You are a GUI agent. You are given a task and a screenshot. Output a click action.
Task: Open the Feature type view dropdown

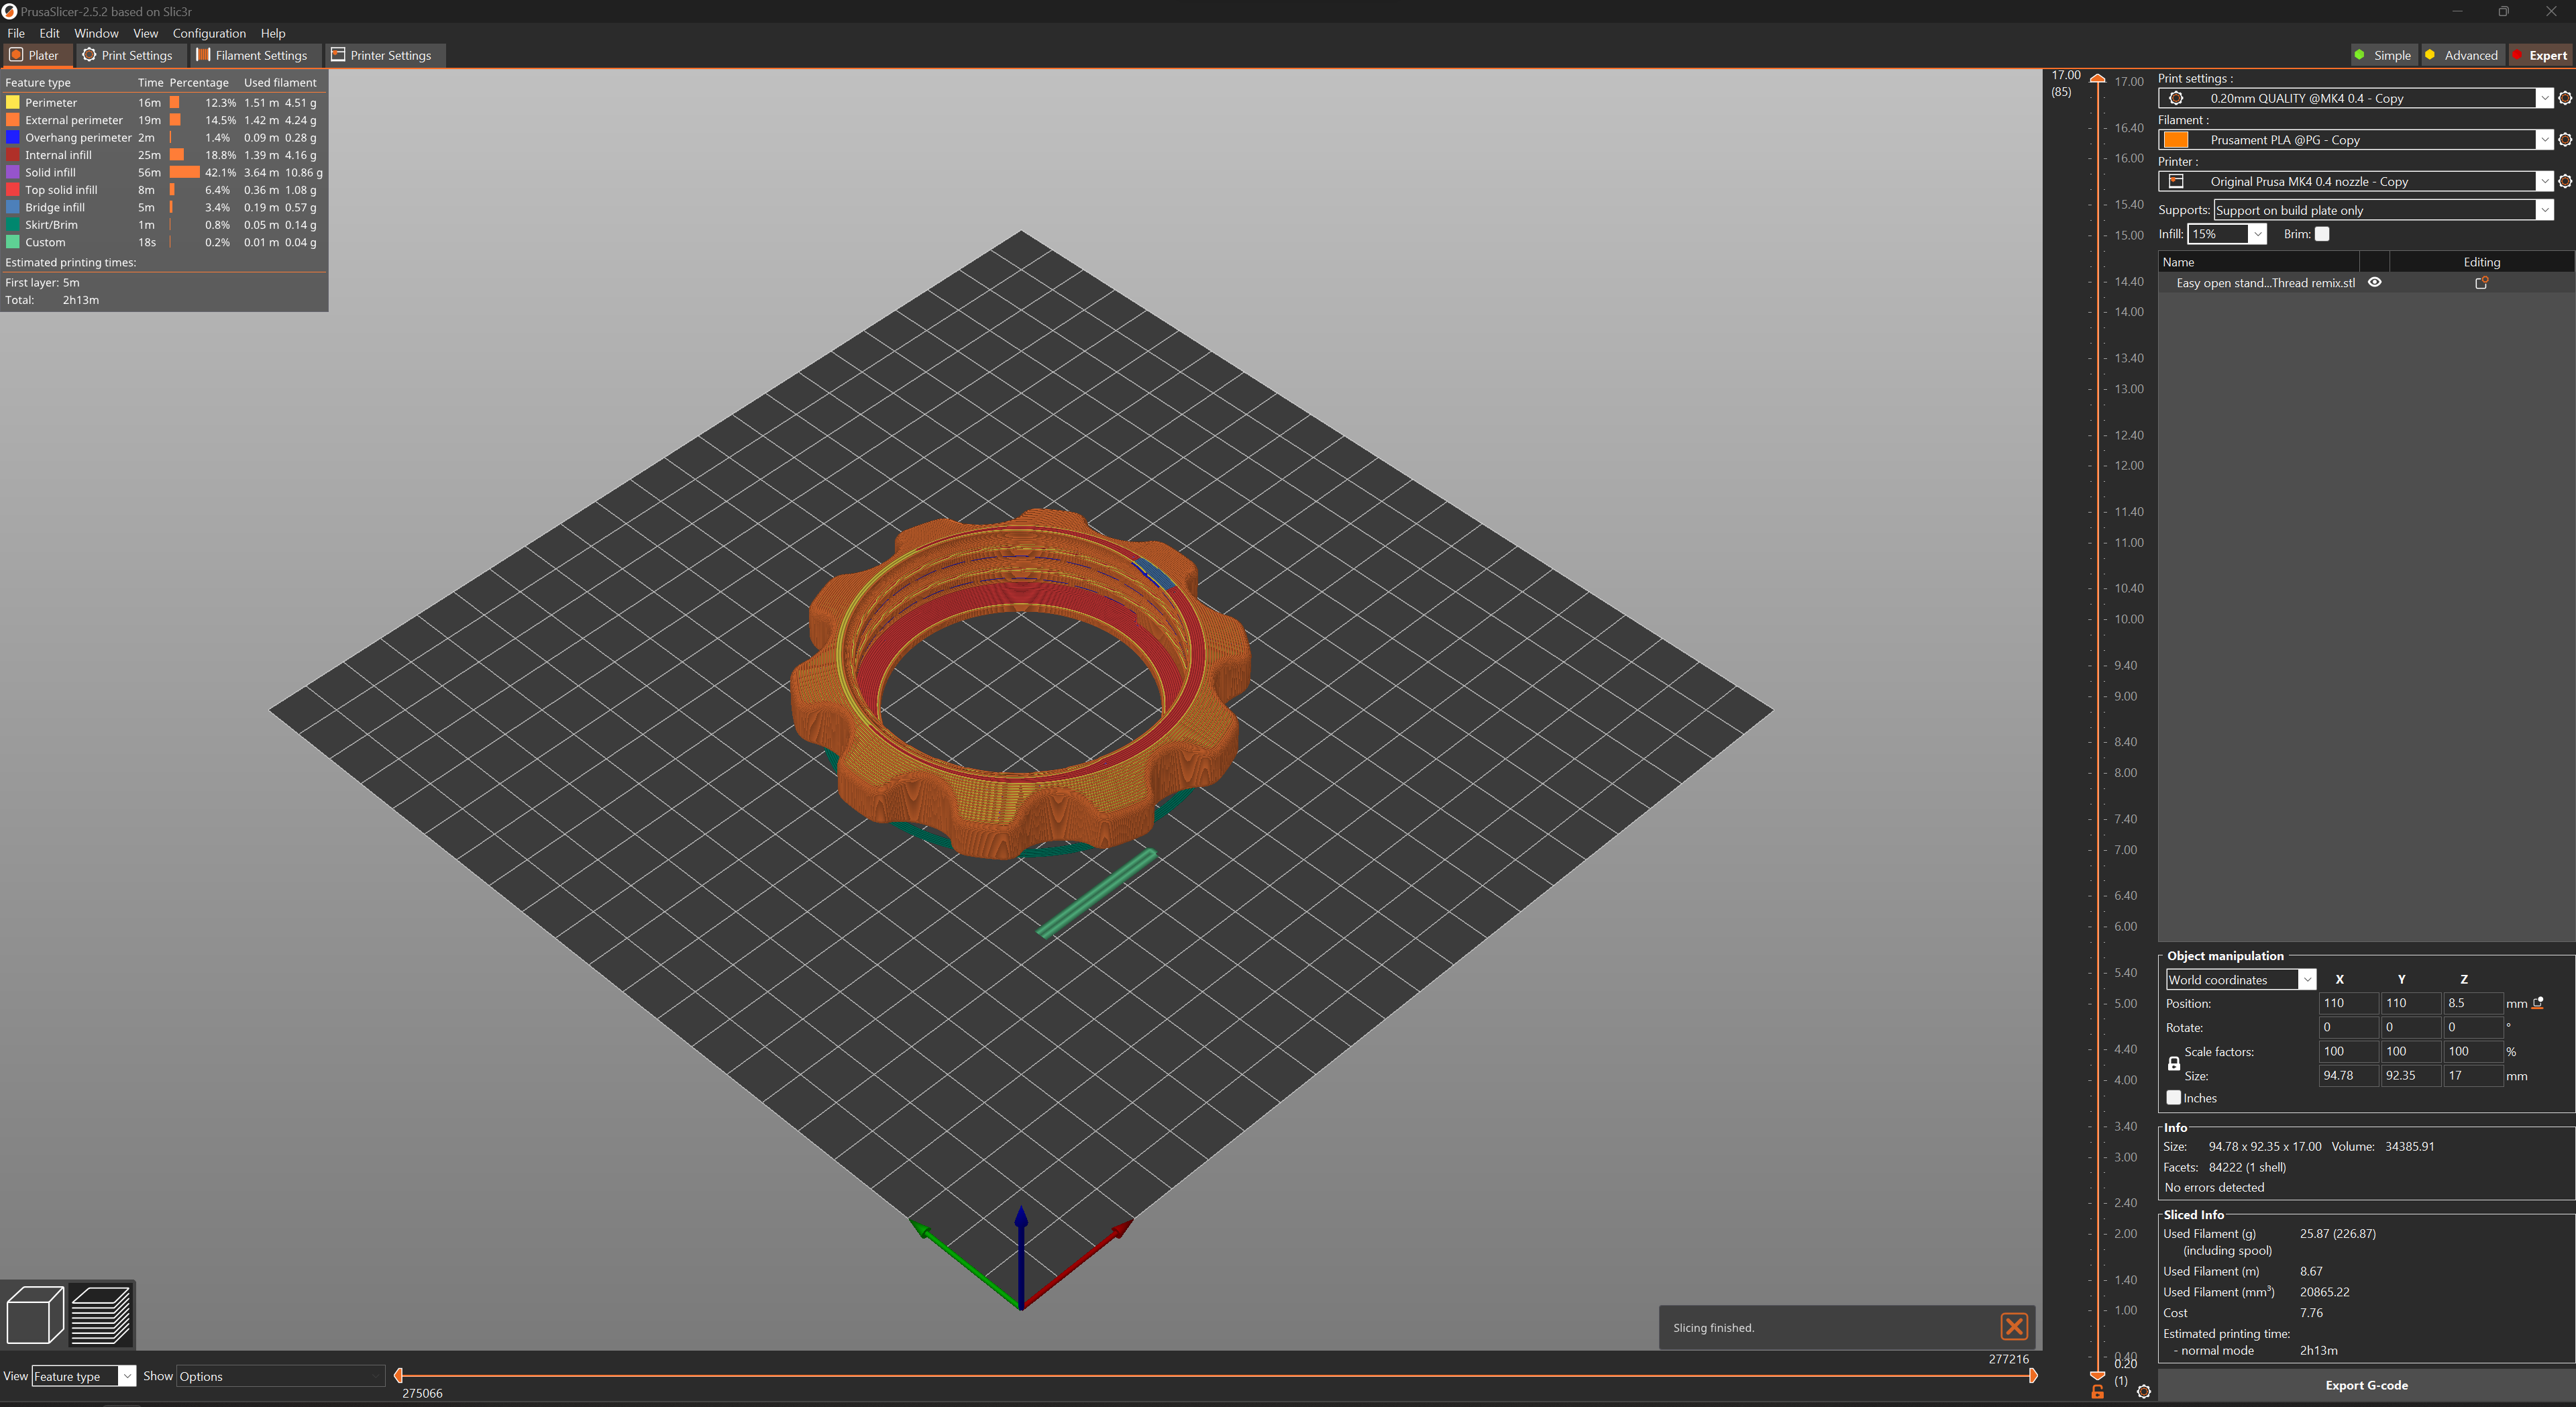click(x=84, y=1376)
